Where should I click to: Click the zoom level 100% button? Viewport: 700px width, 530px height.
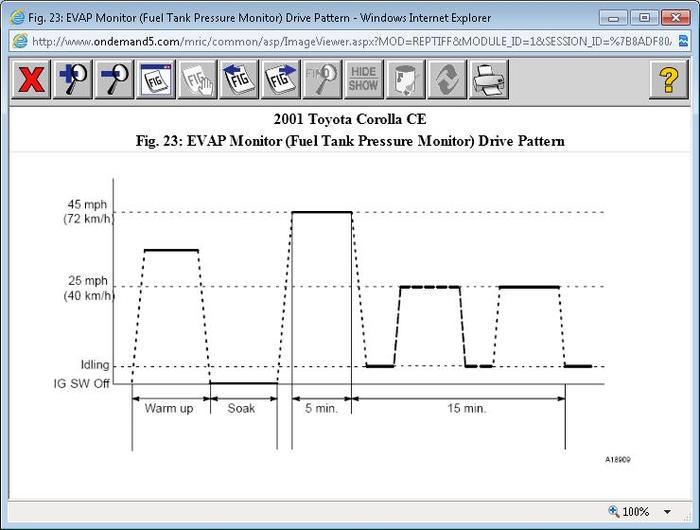629,512
